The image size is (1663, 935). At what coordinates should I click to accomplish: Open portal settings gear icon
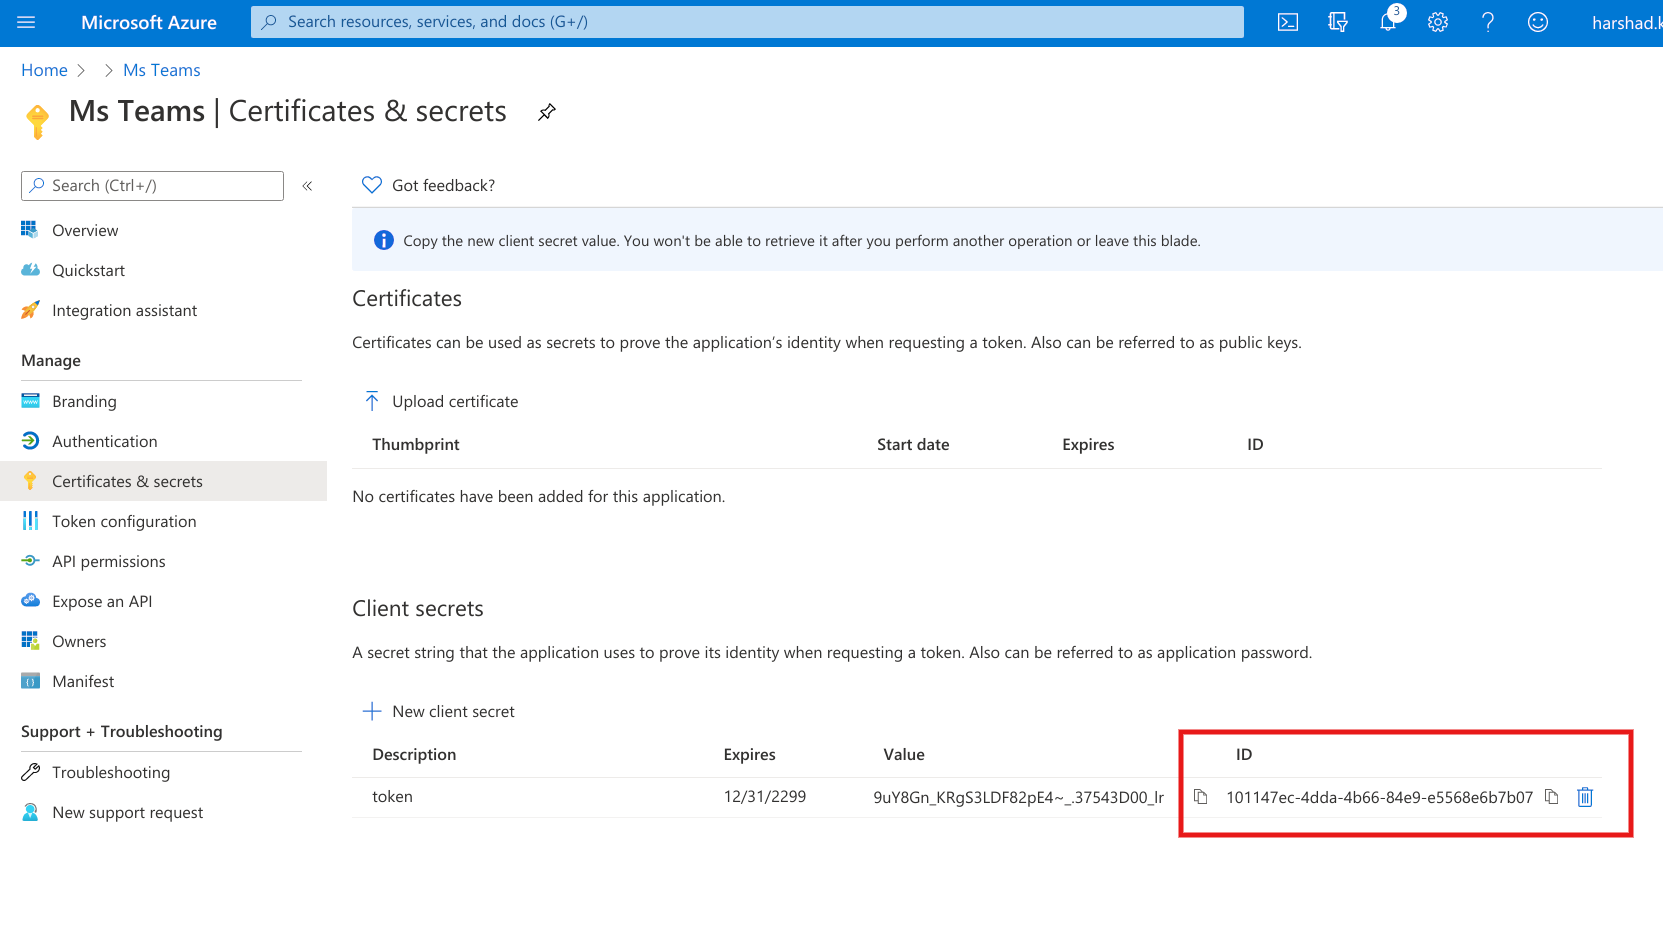point(1437,22)
